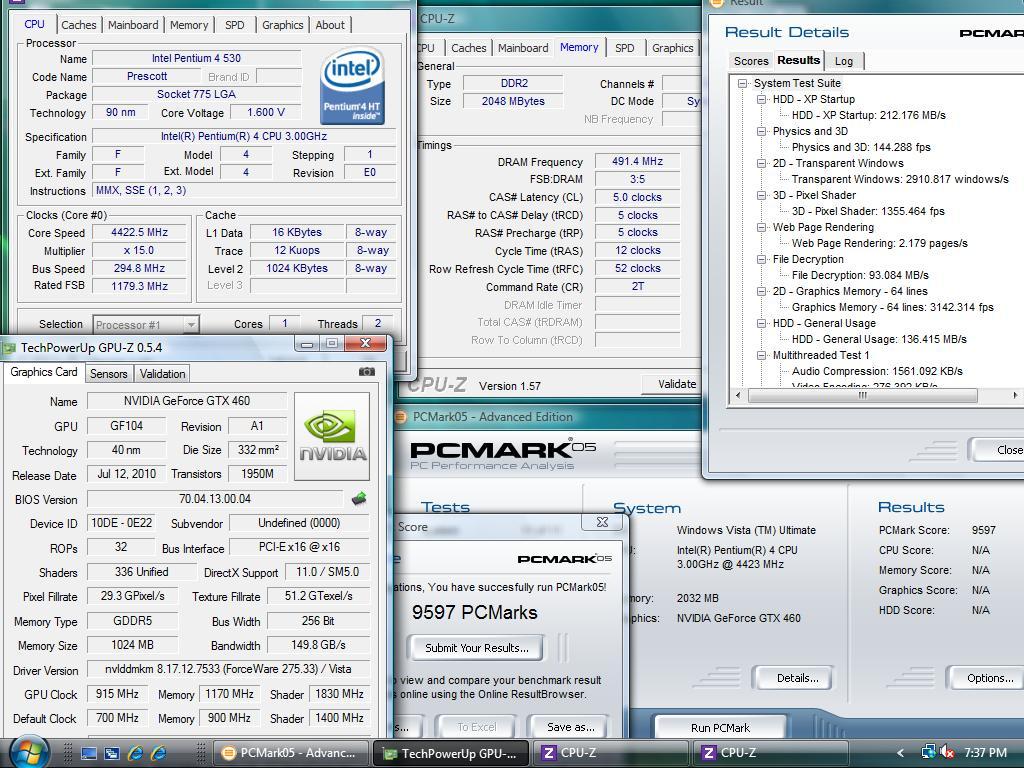
Task: Click the taskbar clock showing 7:37 PM
Action: (x=985, y=752)
